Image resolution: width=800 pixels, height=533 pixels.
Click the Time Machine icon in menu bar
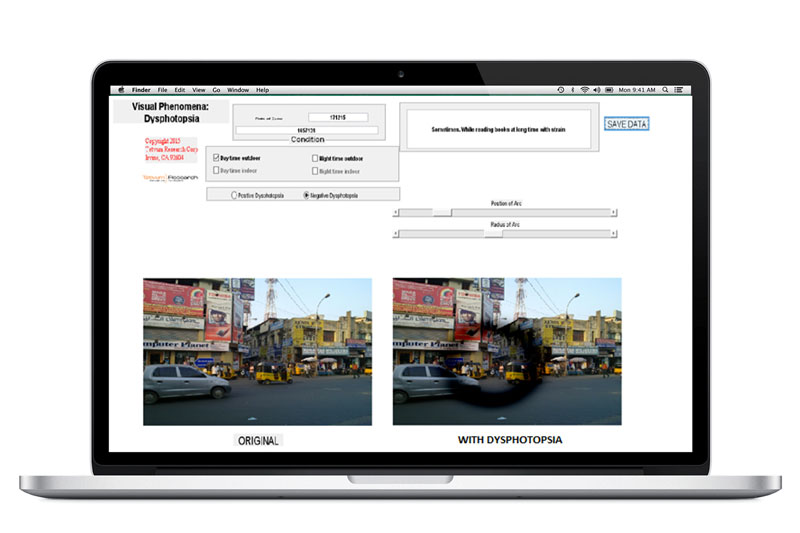[560, 90]
